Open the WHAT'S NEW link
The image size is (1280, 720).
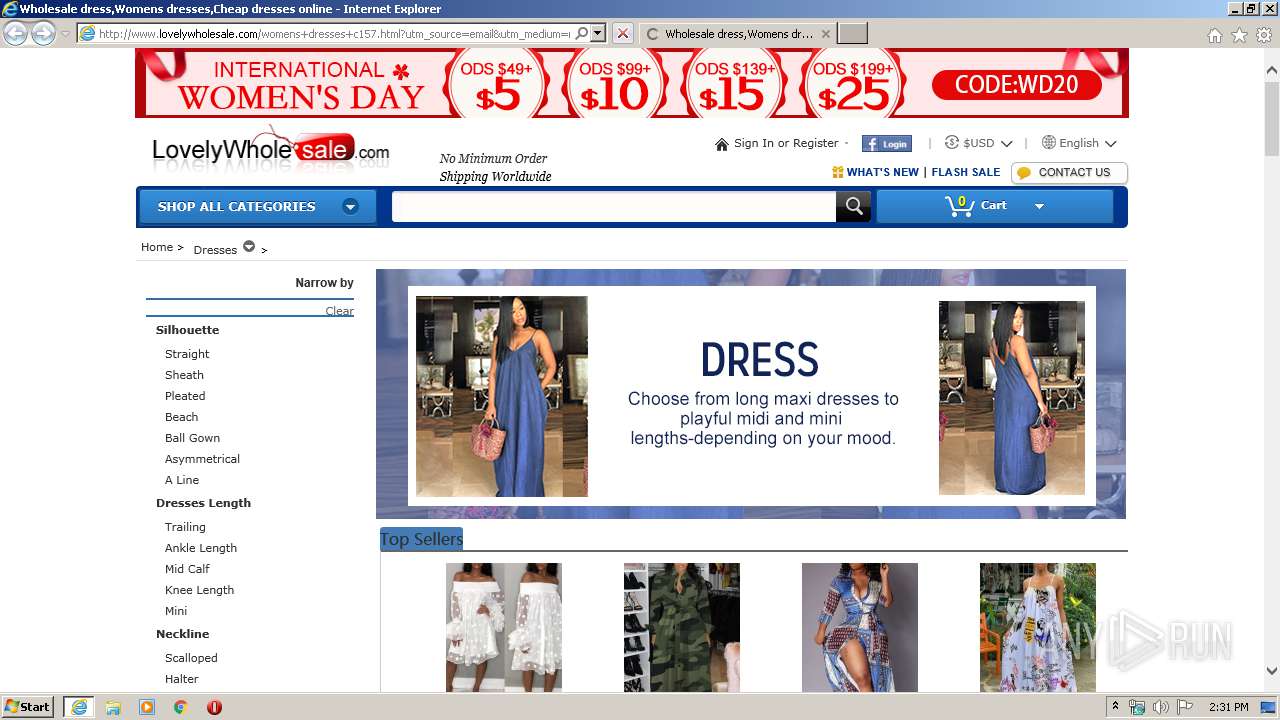pos(882,172)
